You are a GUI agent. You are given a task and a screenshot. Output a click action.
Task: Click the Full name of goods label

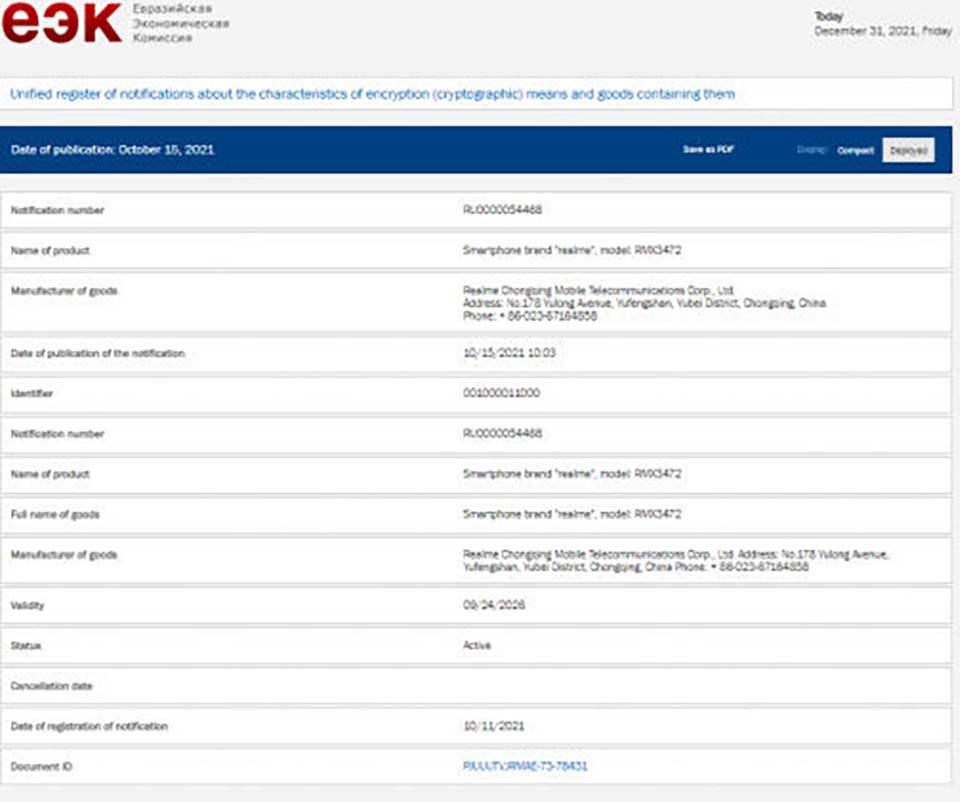pyautogui.click(x=55, y=514)
